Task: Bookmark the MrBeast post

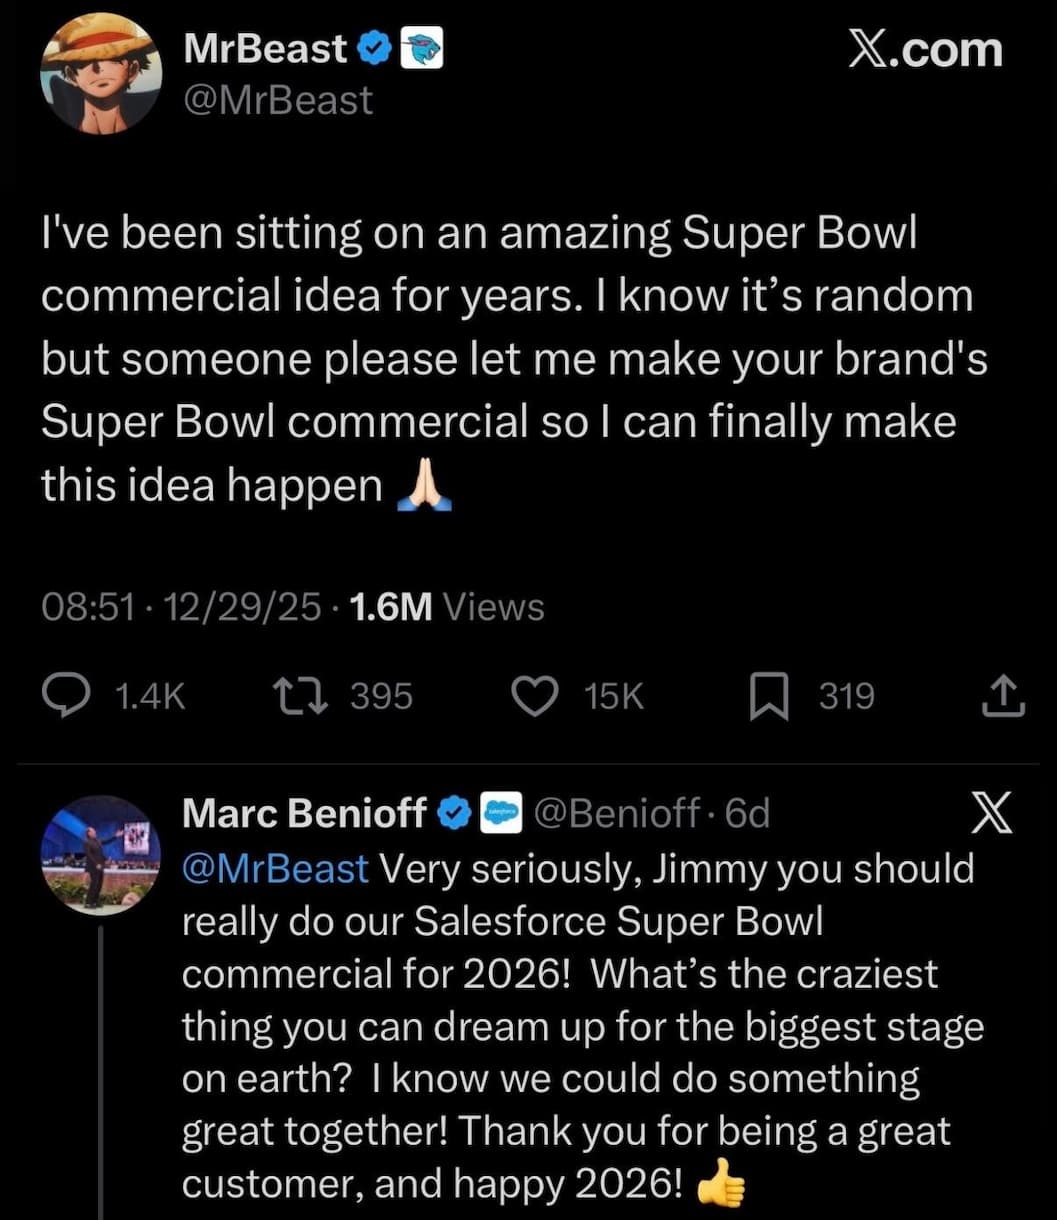Action: tap(768, 697)
